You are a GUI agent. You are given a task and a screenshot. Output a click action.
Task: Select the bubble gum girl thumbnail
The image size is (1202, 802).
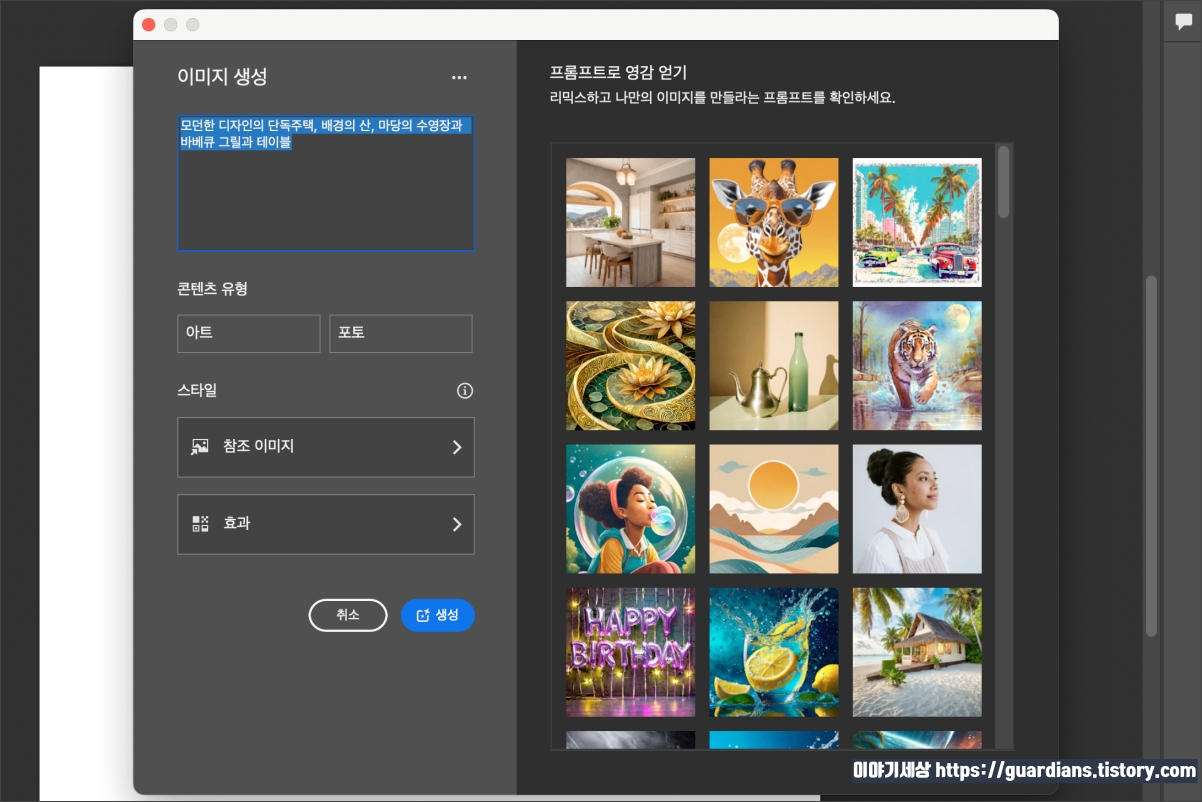click(631, 509)
